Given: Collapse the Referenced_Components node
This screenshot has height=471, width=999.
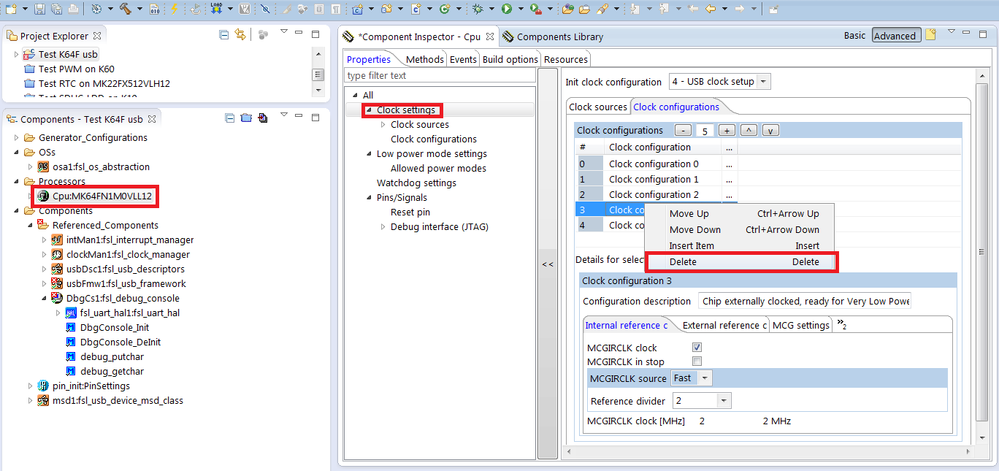Looking at the screenshot, I should click(x=30, y=225).
